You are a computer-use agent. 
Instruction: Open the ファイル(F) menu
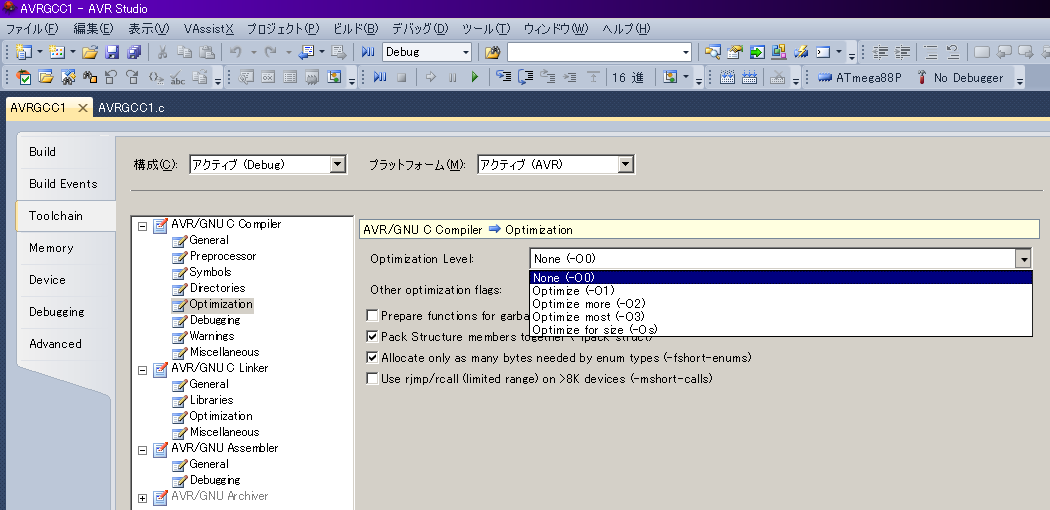[31, 29]
